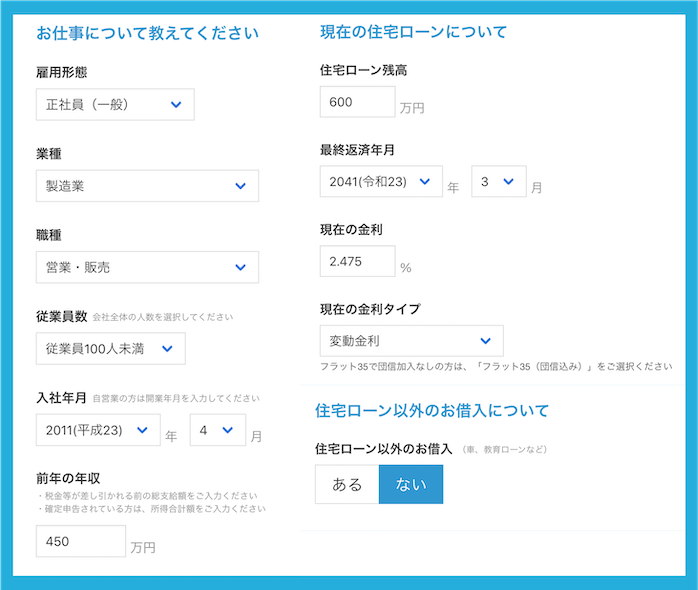This screenshot has height=590, width=698.
Task: Expand the 最終返済年月 year dropdown showing 2041(令和23)
Action: point(380,182)
